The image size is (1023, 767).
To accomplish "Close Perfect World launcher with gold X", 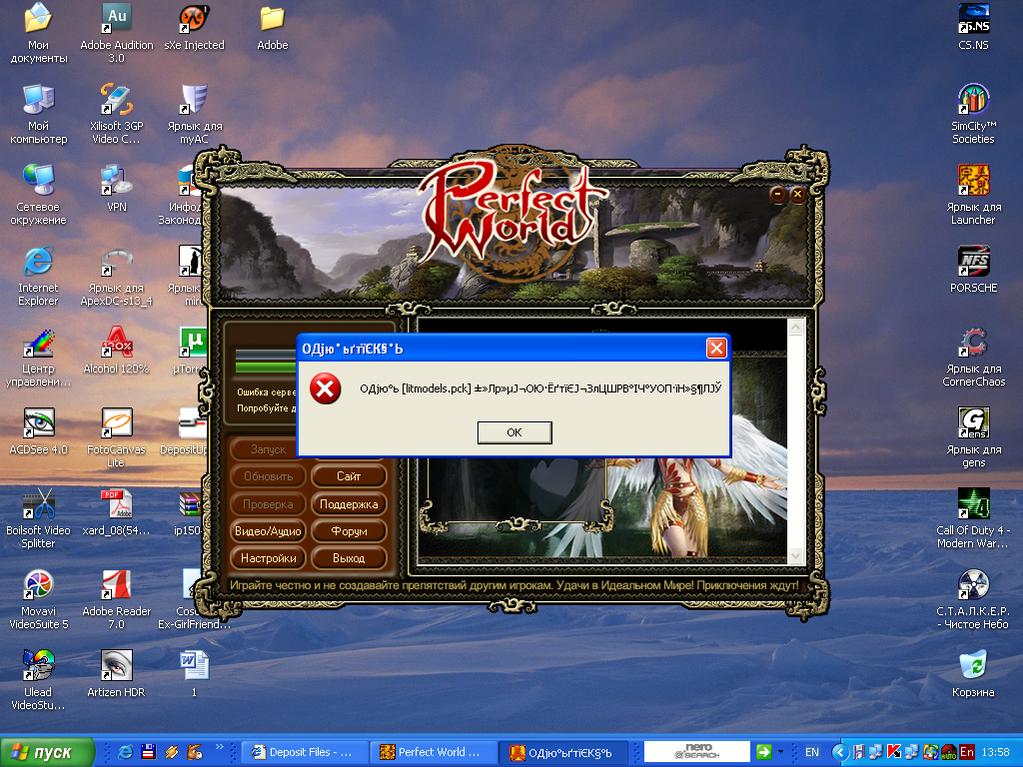I will click(x=797, y=194).
